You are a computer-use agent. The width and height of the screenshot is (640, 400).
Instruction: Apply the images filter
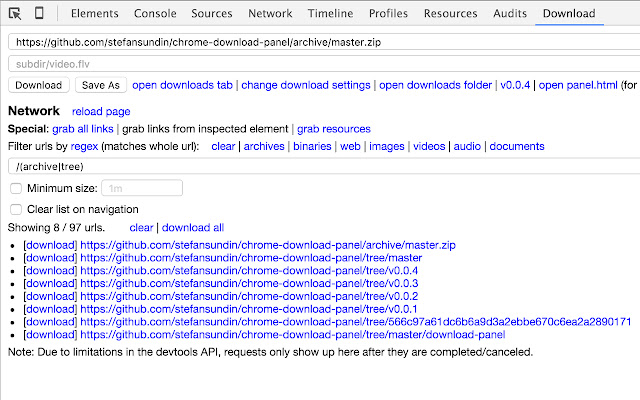387,146
